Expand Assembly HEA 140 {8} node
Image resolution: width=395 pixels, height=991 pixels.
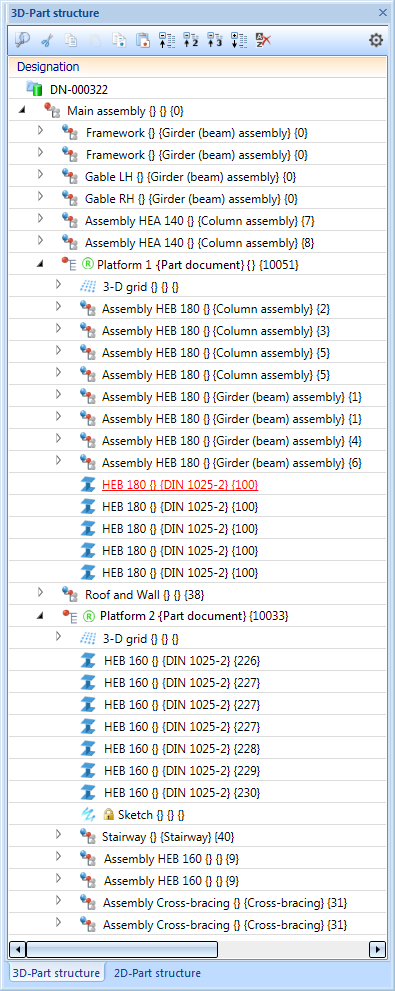(40, 240)
